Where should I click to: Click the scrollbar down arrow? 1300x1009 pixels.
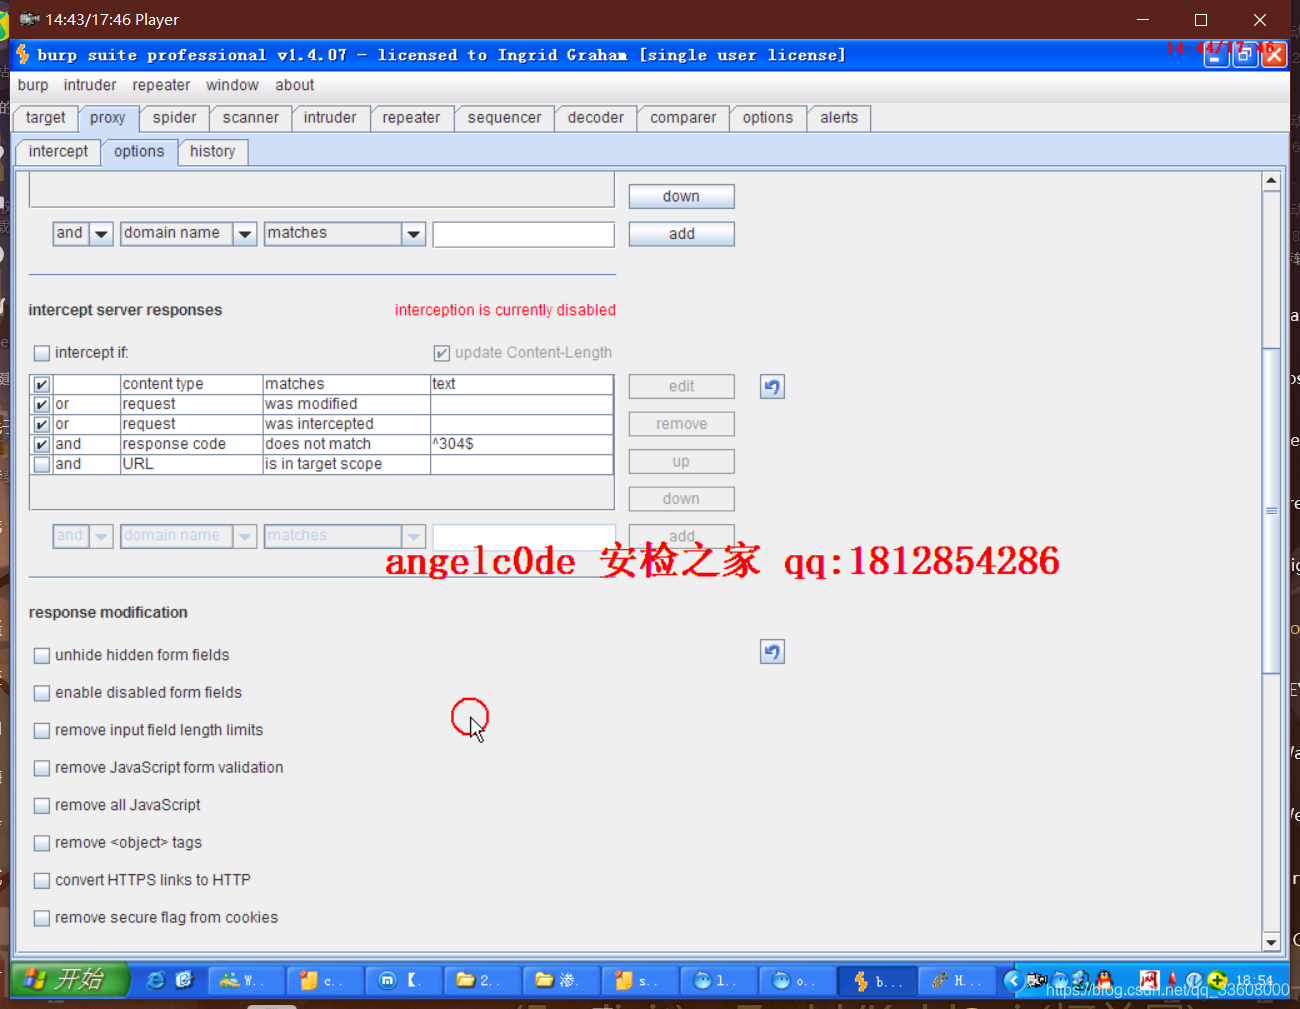(x=1271, y=942)
